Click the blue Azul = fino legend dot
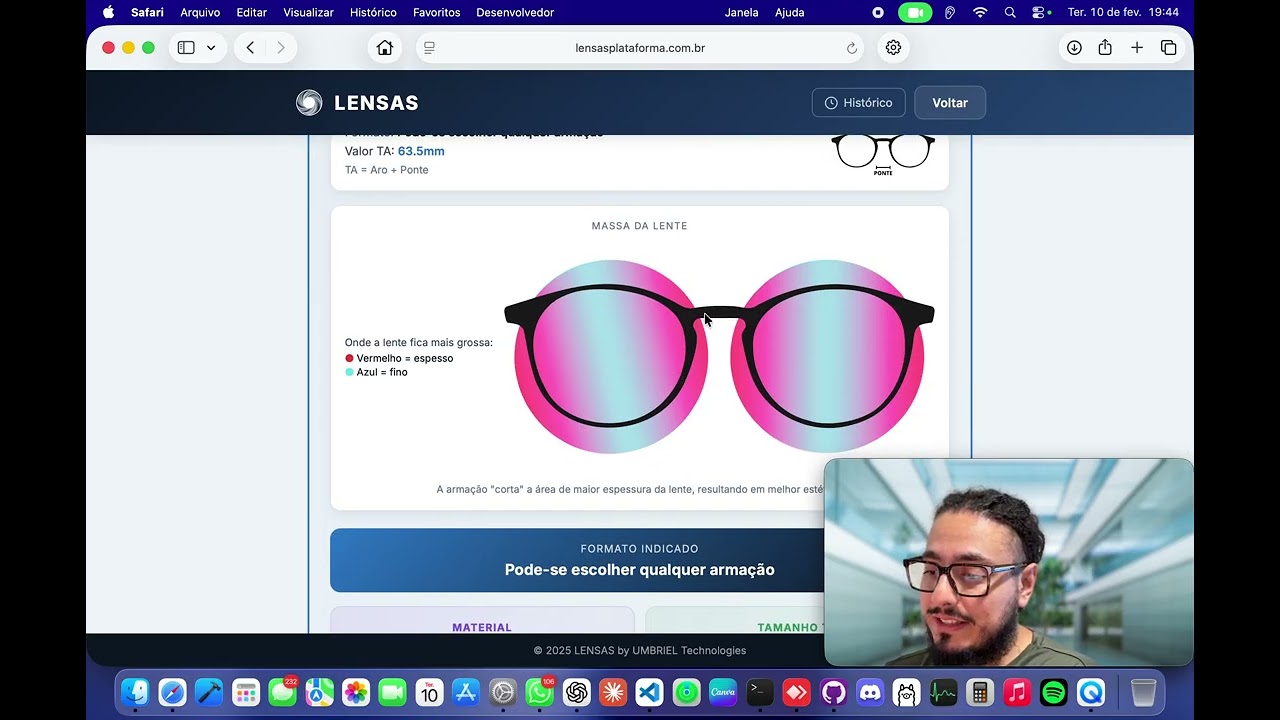Image resolution: width=1280 pixels, height=720 pixels. (349, 372)
